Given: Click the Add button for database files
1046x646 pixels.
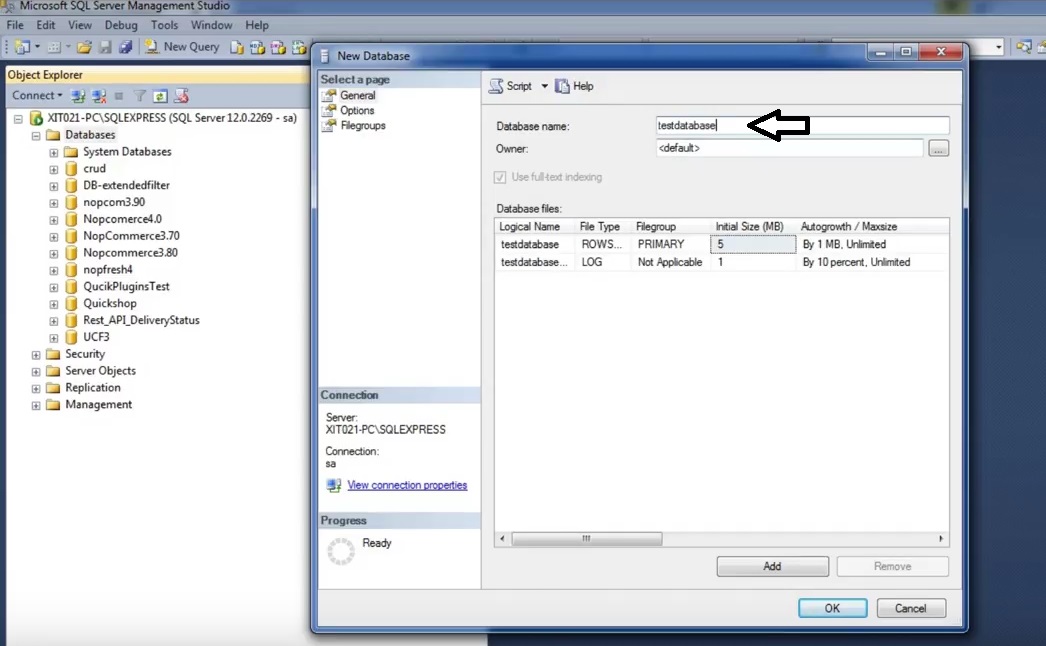Looking at the screenshot, I should [x=772, y=566].
